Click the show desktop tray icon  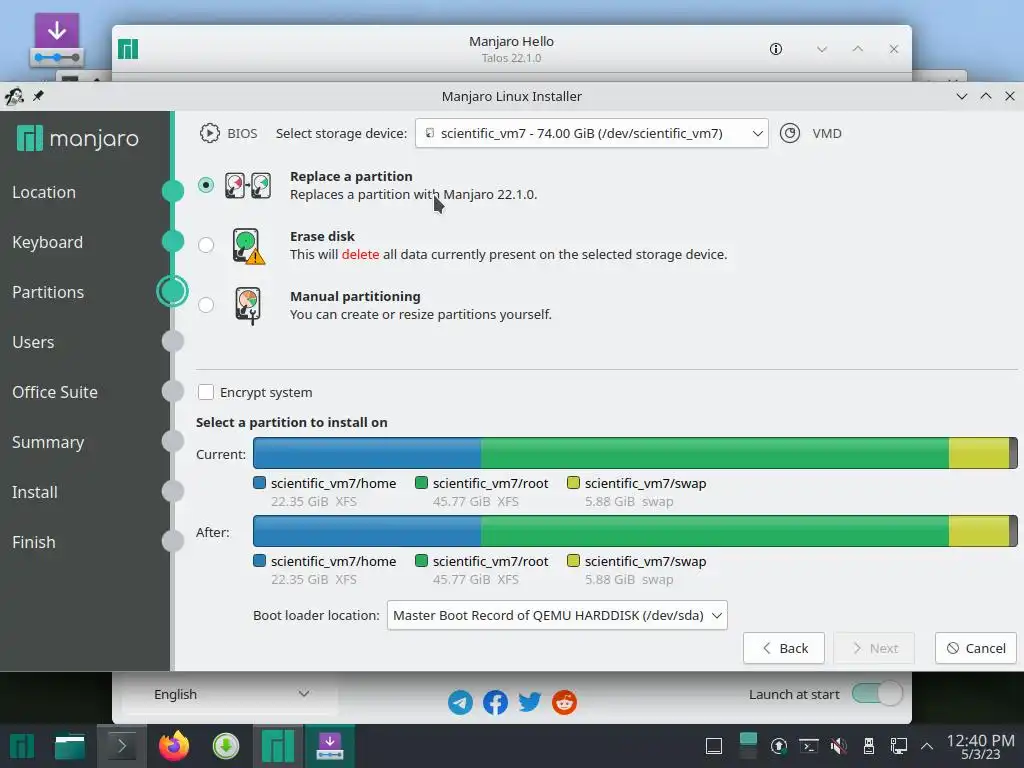[714, 746]
